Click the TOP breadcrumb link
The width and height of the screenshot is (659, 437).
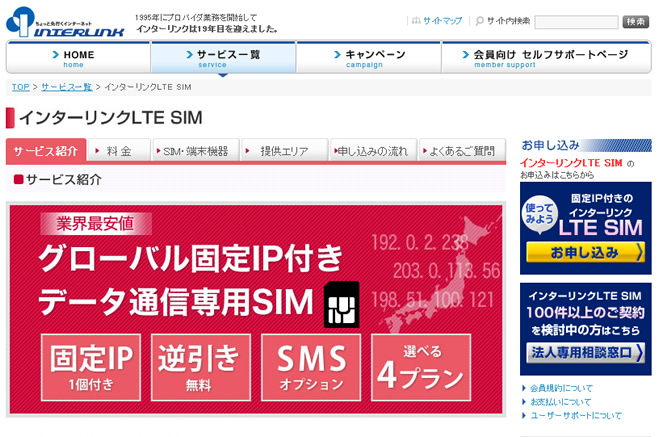(x=21, y=87)
